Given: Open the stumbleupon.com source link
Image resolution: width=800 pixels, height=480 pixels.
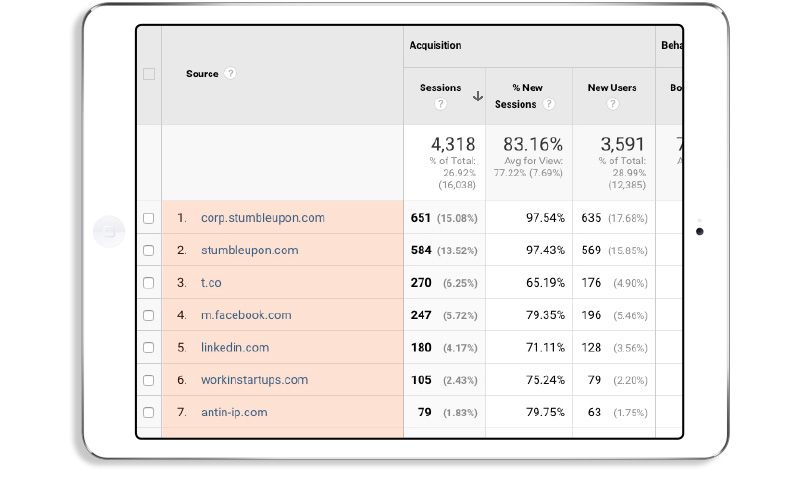Looking at the screenshot, I should 249,250.
